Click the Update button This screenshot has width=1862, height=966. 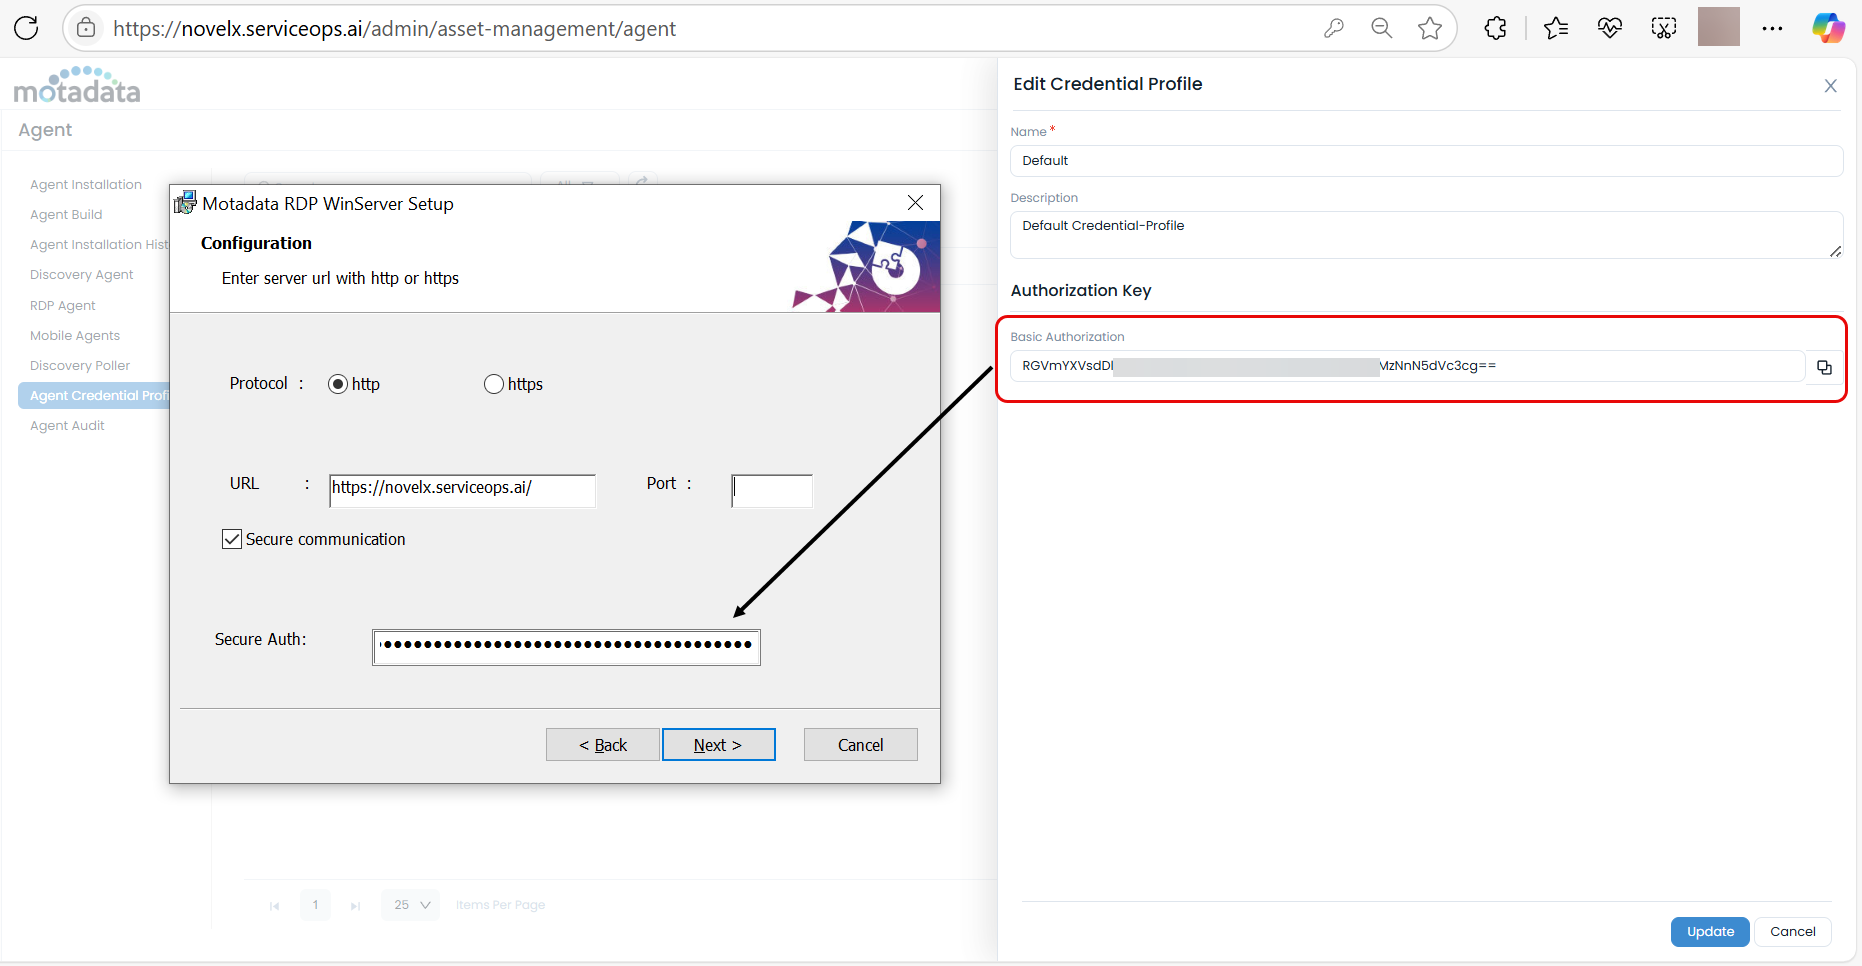tap(1710, 932)
